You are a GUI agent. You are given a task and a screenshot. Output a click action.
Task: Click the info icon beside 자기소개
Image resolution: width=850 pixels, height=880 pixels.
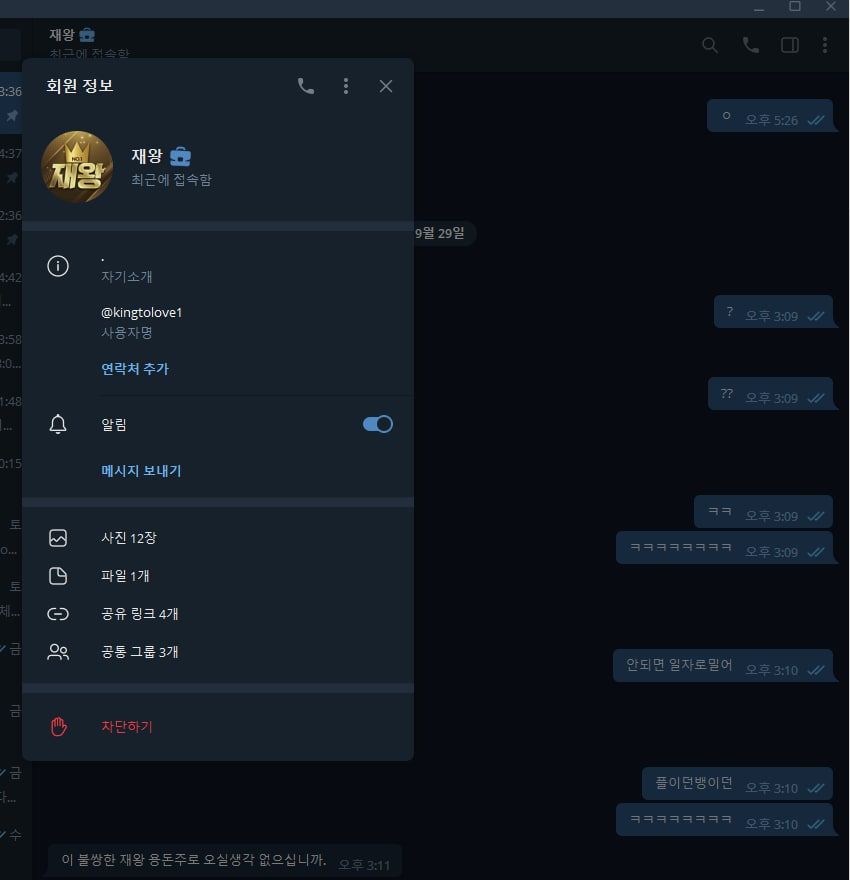point(58,266)
